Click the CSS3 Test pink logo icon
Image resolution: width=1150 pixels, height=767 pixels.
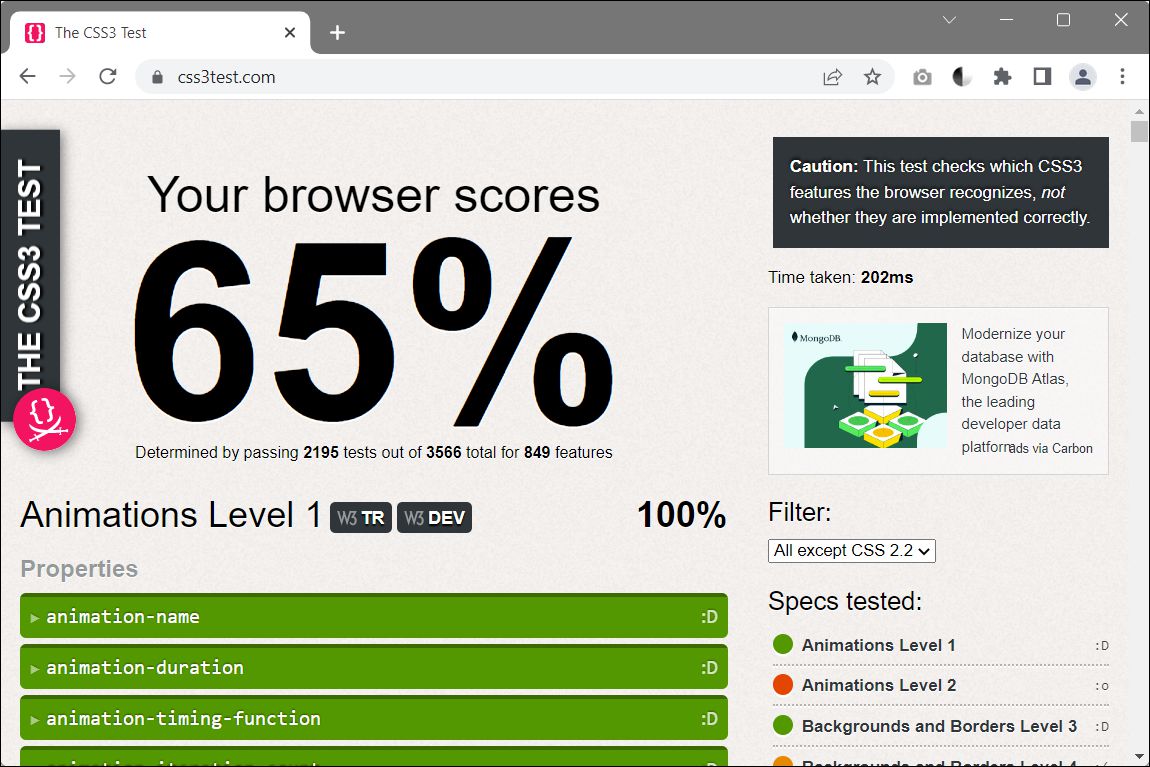44,419
